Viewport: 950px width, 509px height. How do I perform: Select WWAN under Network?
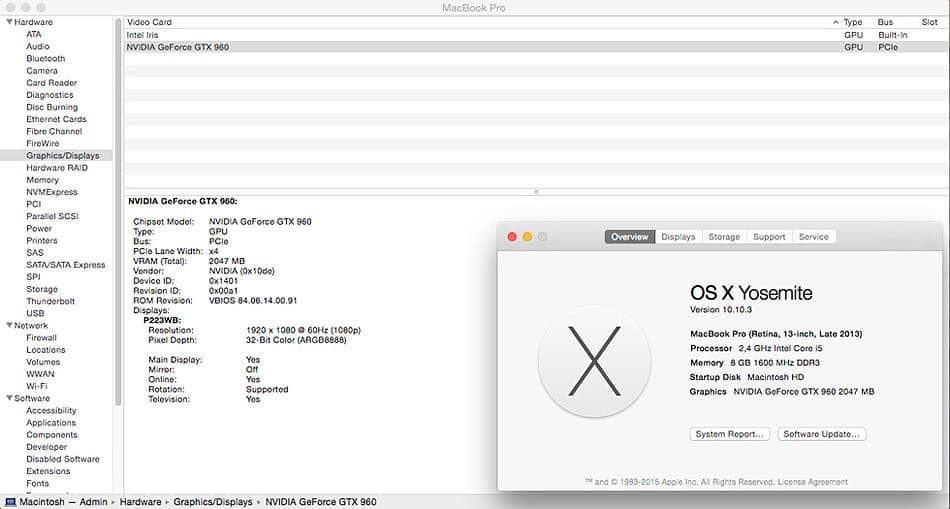pyautogui.click(x=40, y=374)
